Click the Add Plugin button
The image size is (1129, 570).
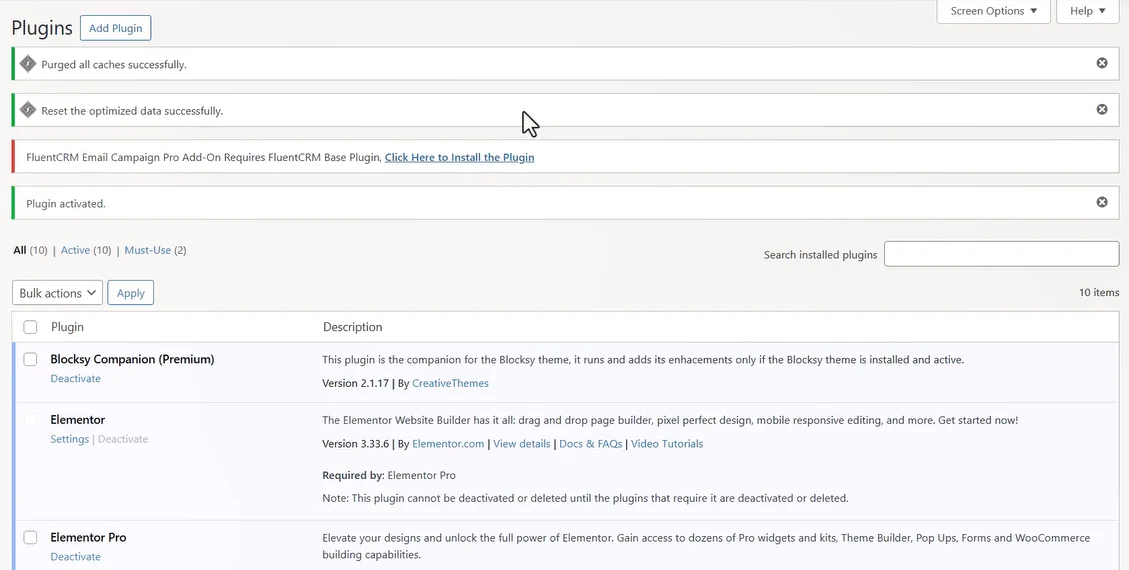tap(116, 28)
